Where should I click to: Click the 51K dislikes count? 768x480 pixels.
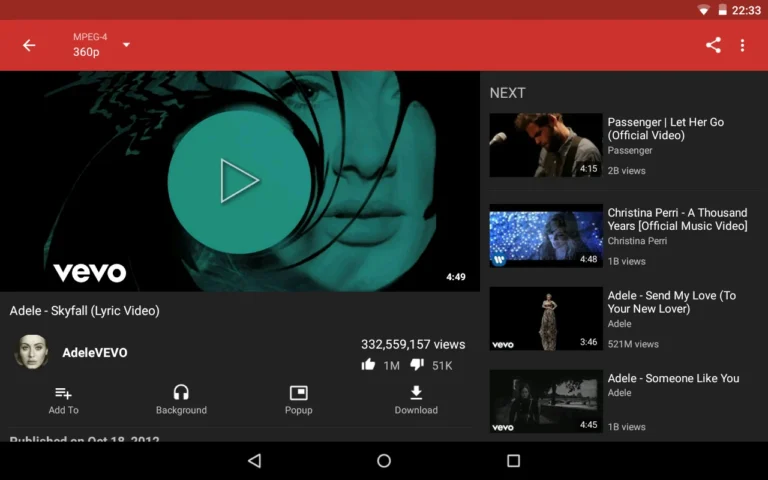[442, 365]
